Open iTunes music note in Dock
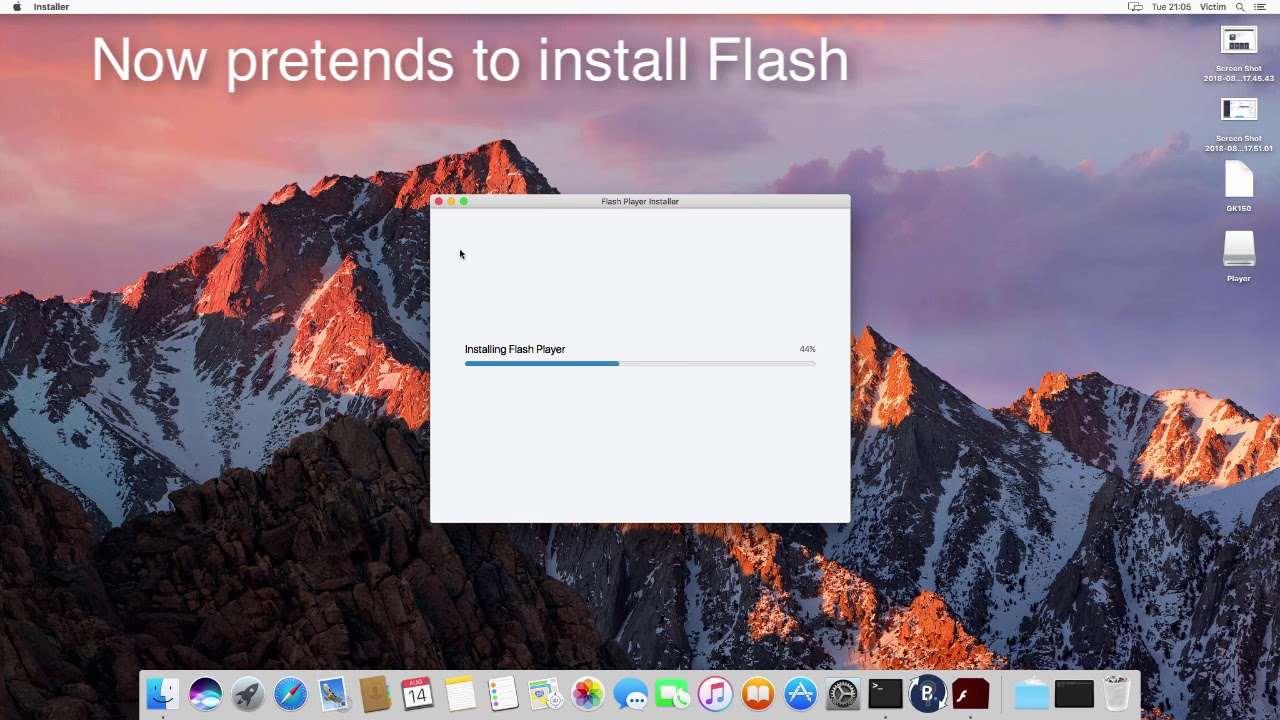The image size is (1280, 720). (715, 693)
